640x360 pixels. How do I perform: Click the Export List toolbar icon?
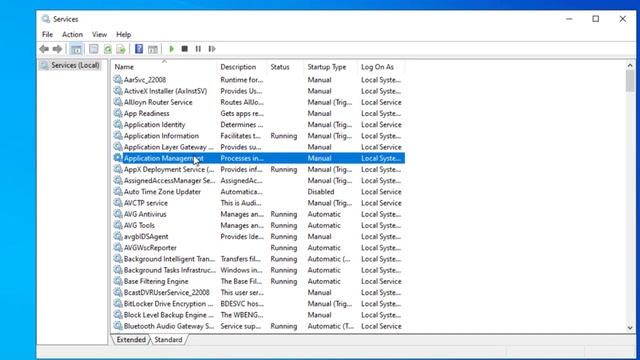121,49
